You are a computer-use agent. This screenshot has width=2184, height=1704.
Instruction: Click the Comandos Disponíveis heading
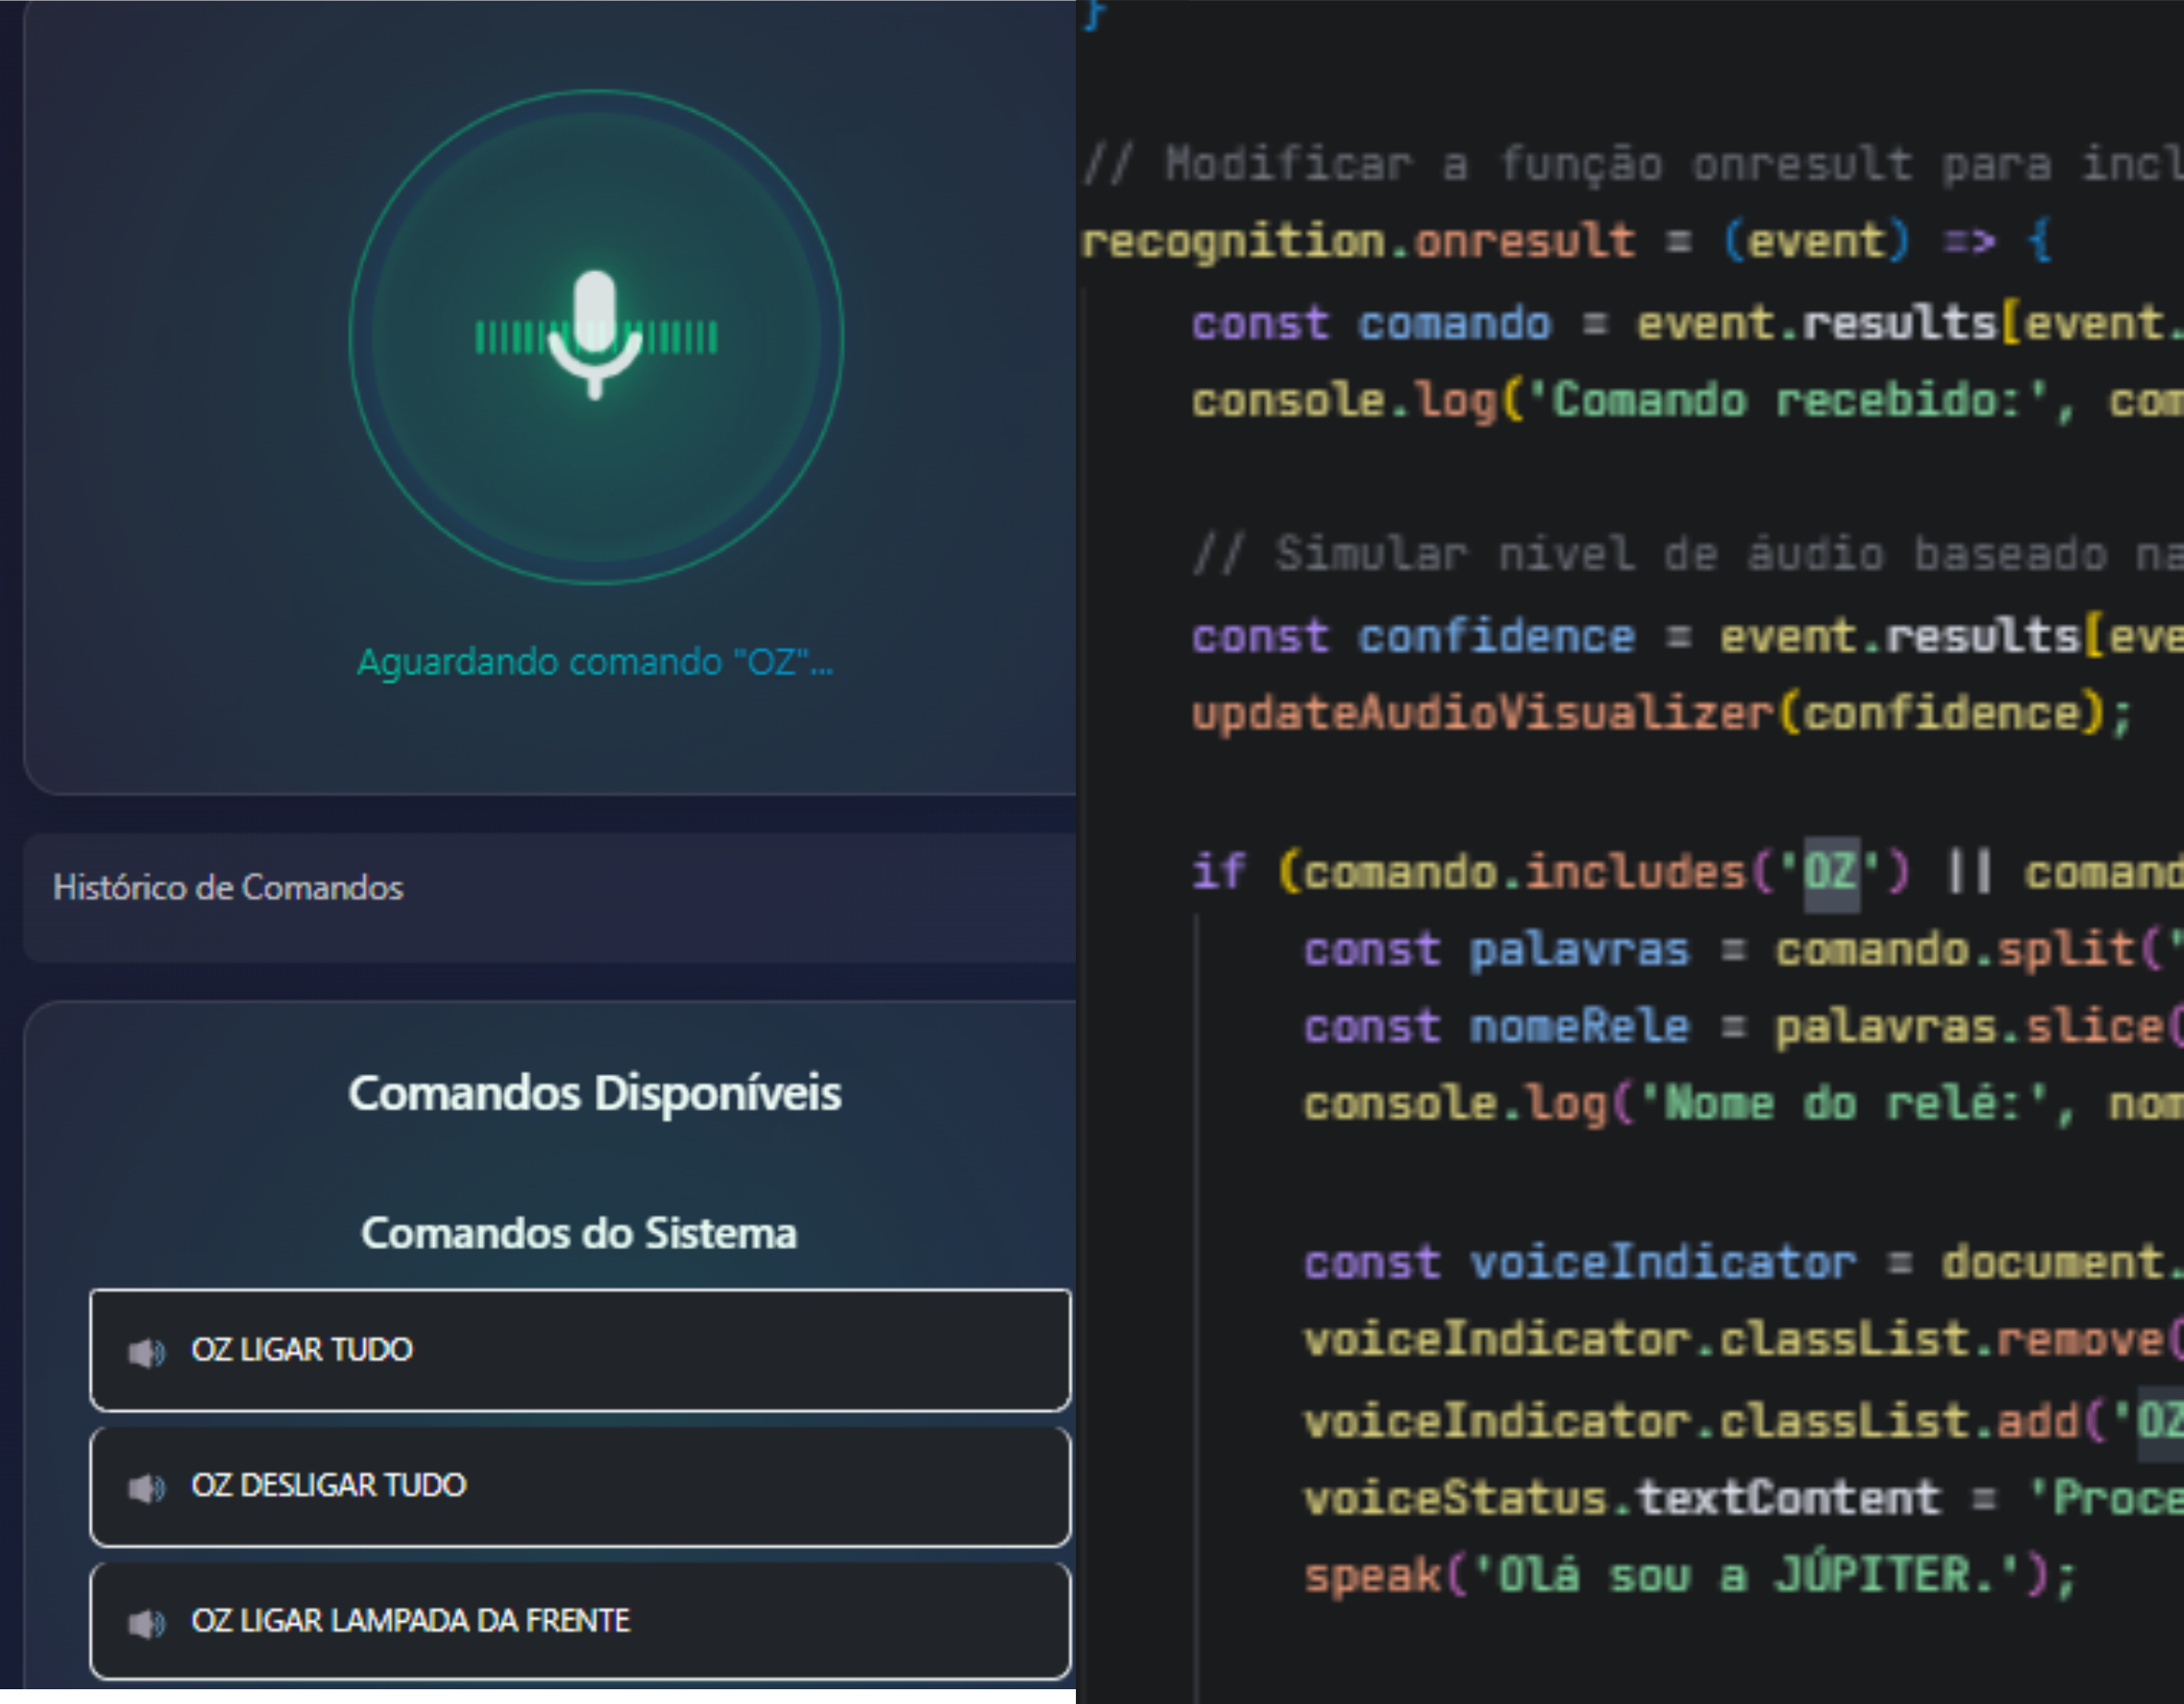(x=594, y=1093)
